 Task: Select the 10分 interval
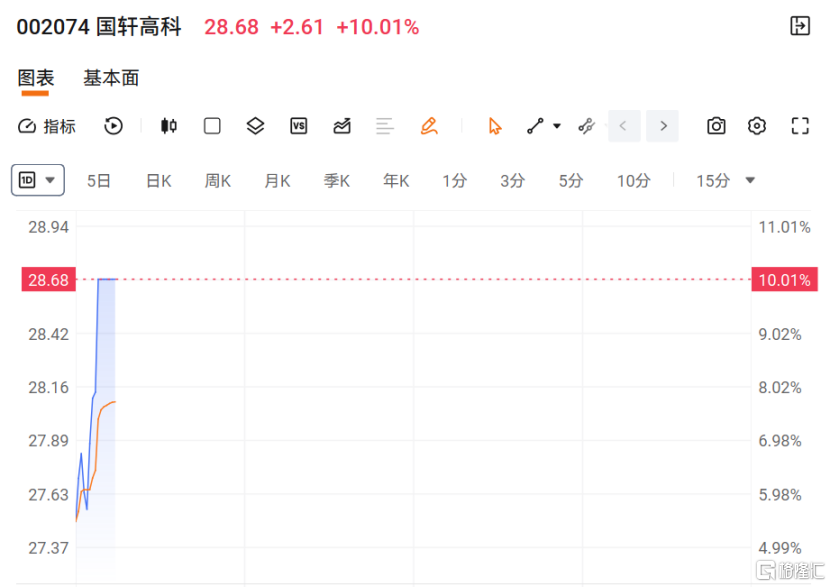coord(633,181)
